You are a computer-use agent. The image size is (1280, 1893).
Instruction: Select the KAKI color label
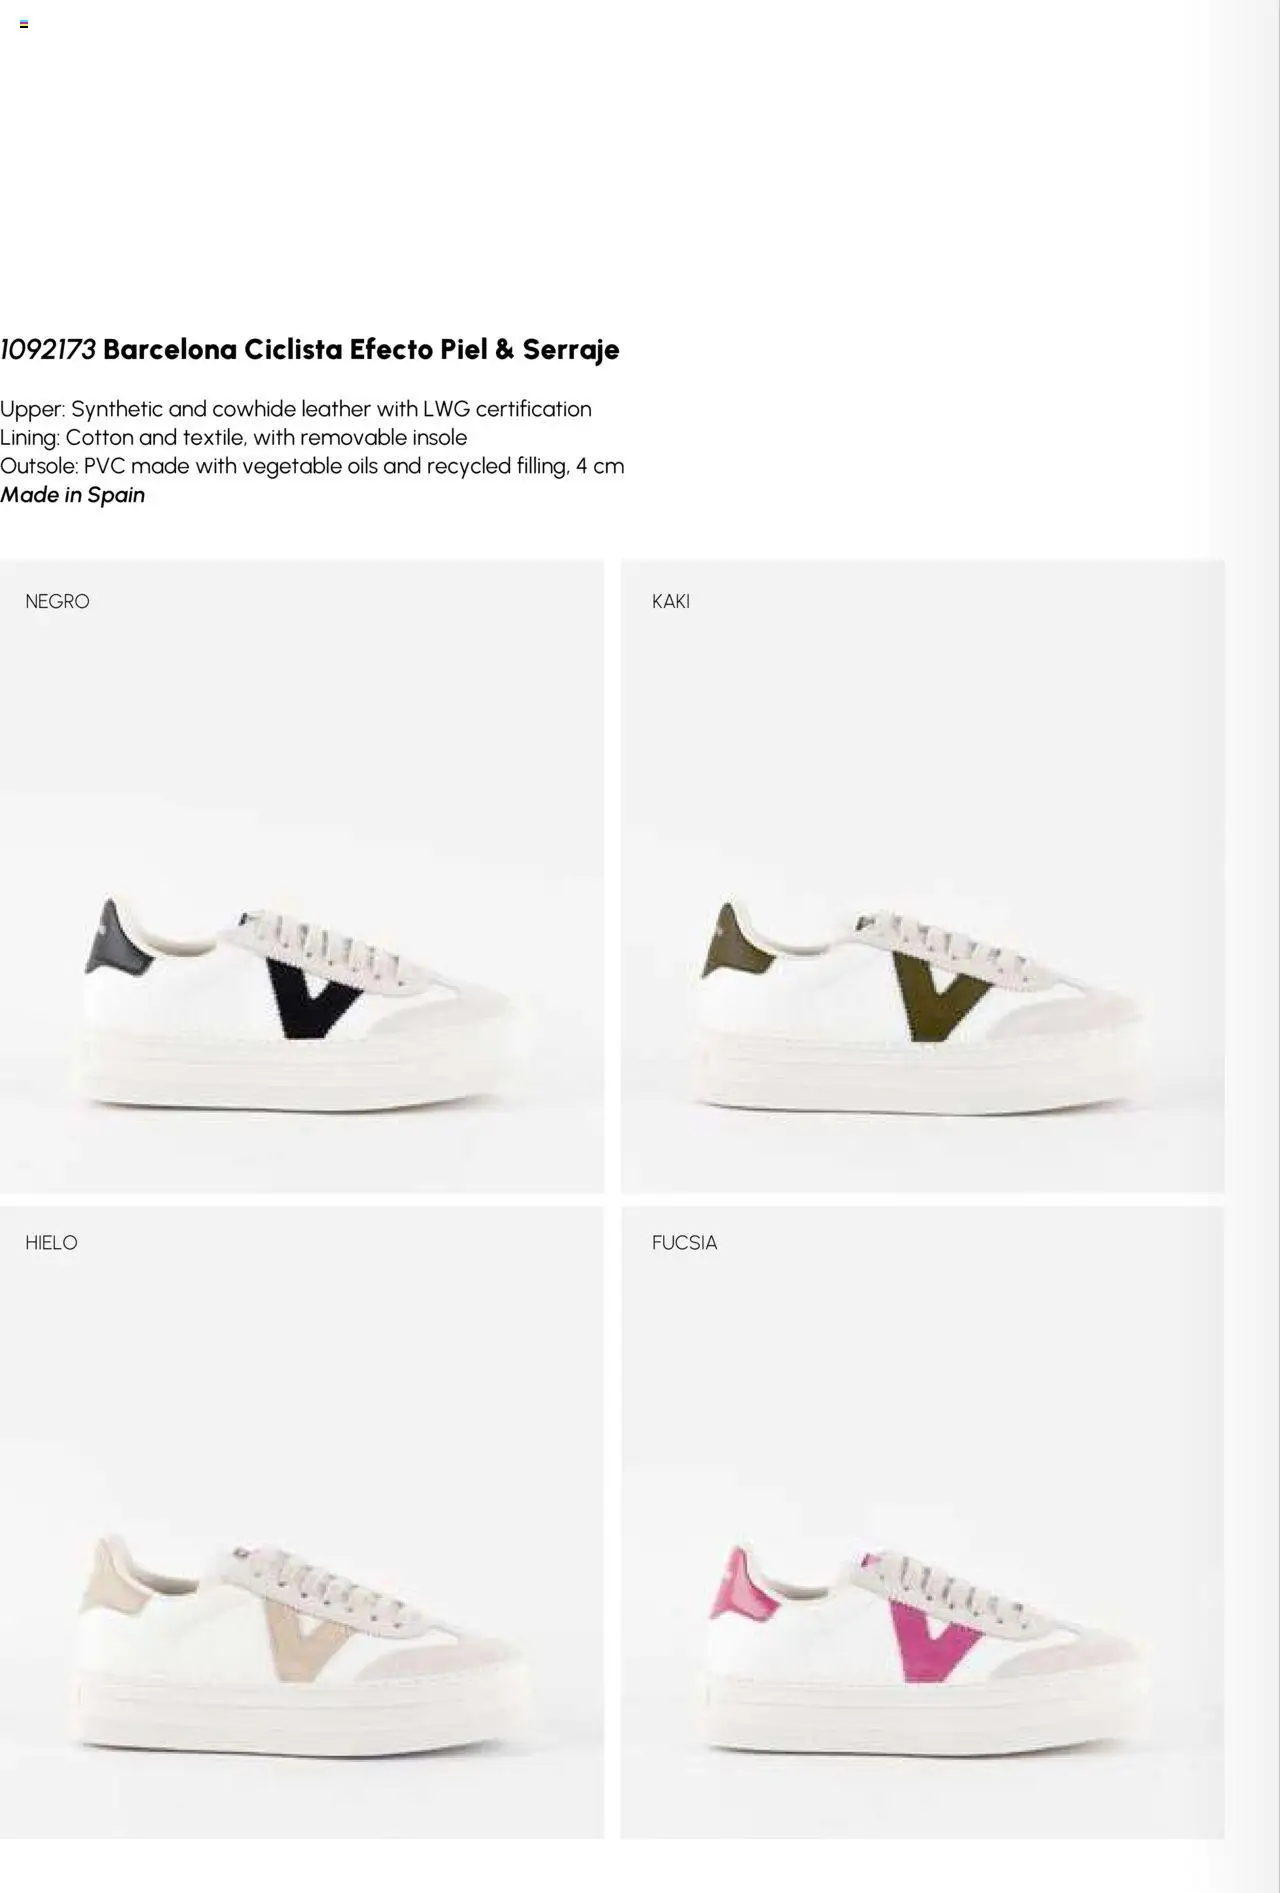pyautogui.click(x=670, y=601)
